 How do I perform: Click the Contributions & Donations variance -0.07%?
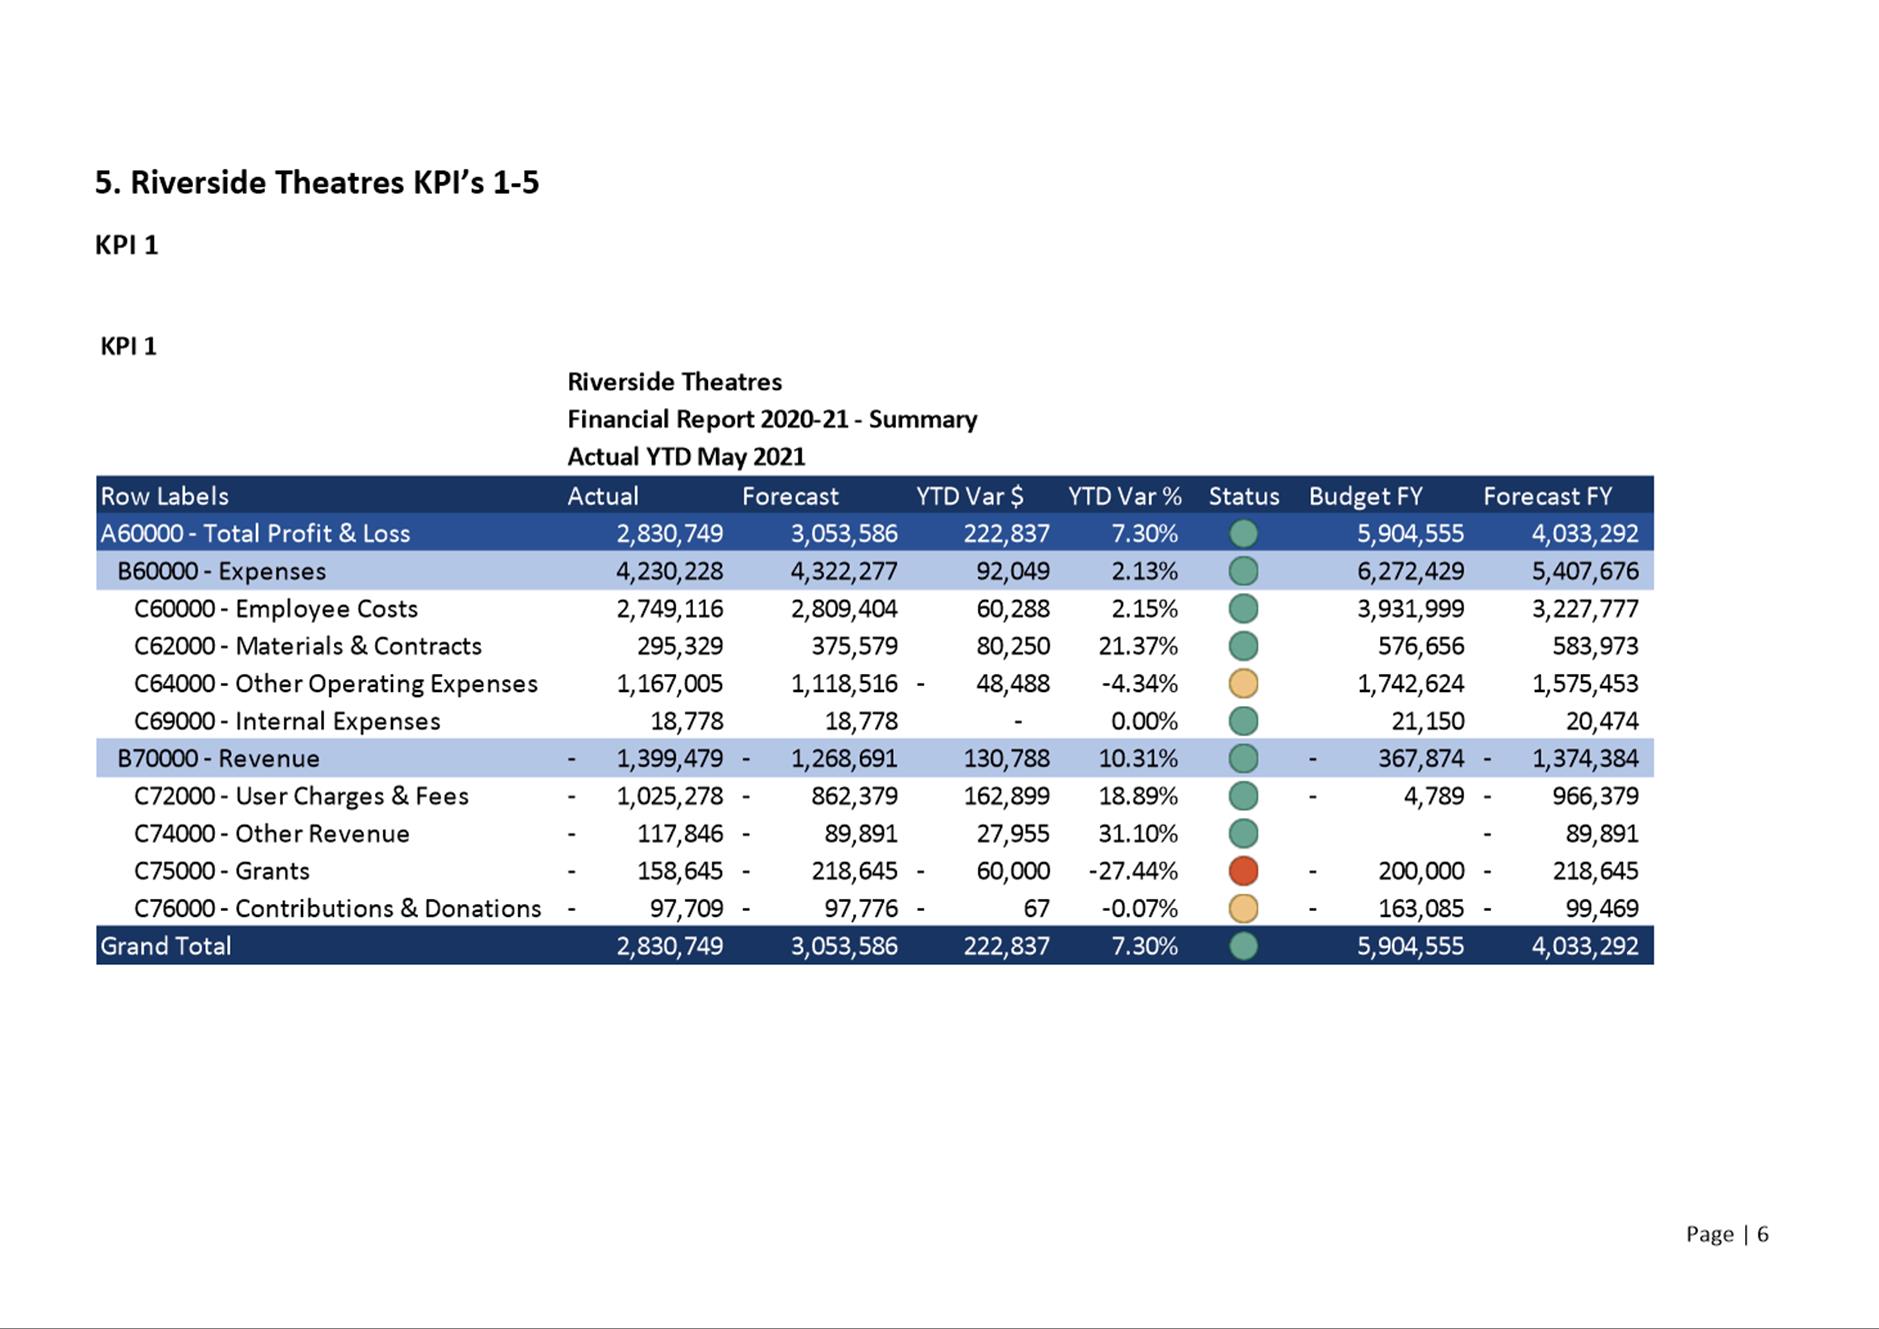(1139, 909)
